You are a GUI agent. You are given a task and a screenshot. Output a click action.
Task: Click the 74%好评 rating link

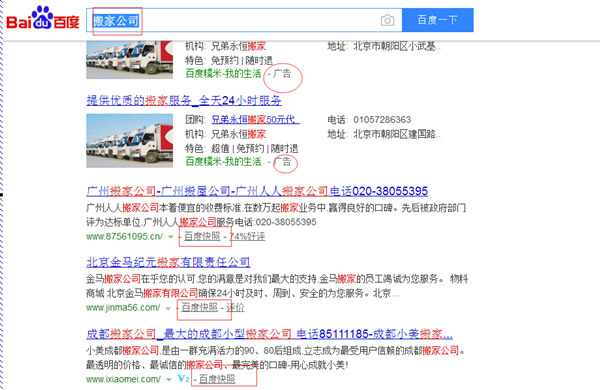[x=247, y=237]
